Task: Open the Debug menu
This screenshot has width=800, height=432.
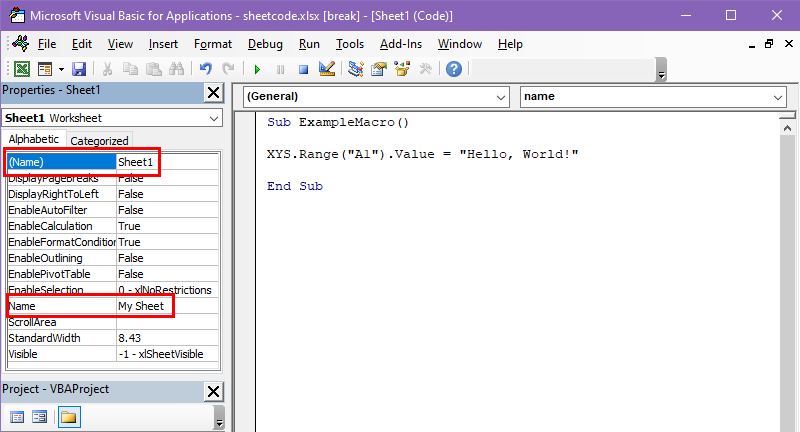Action: click(x=265, y=44)
